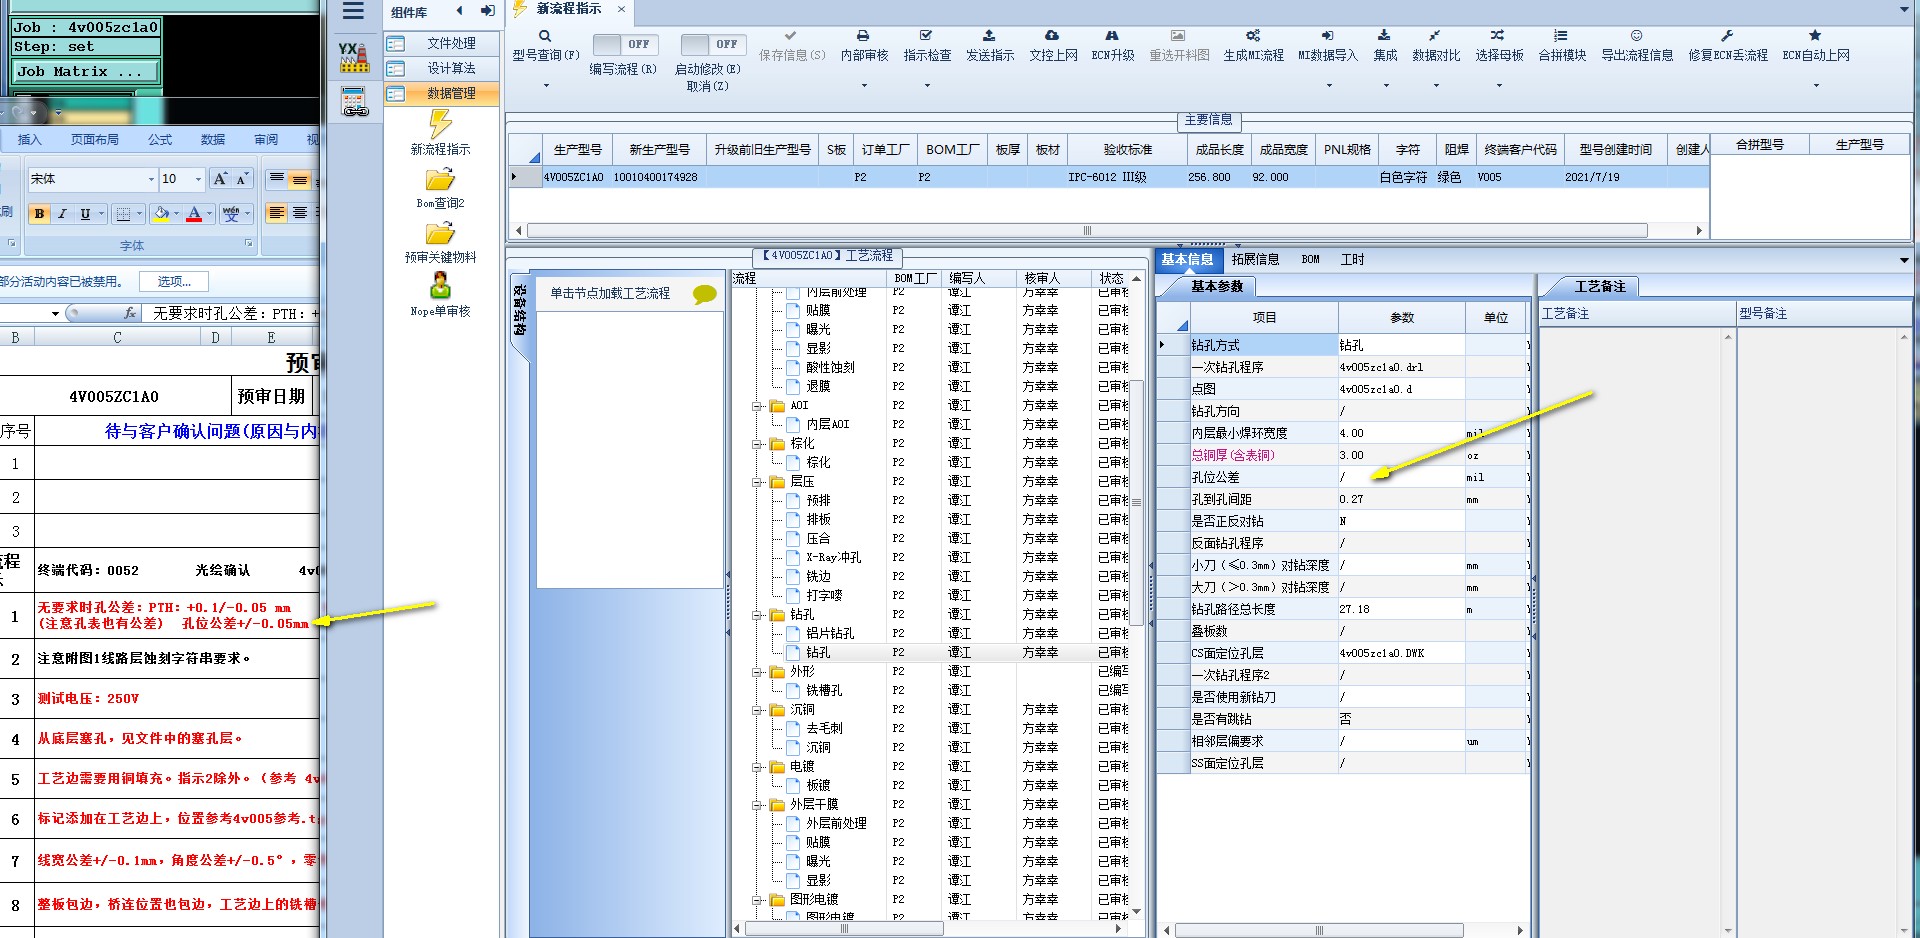Open the Excel font size dropdown
This screenshot has width=1920, height=938.
(x=198, y=180)
